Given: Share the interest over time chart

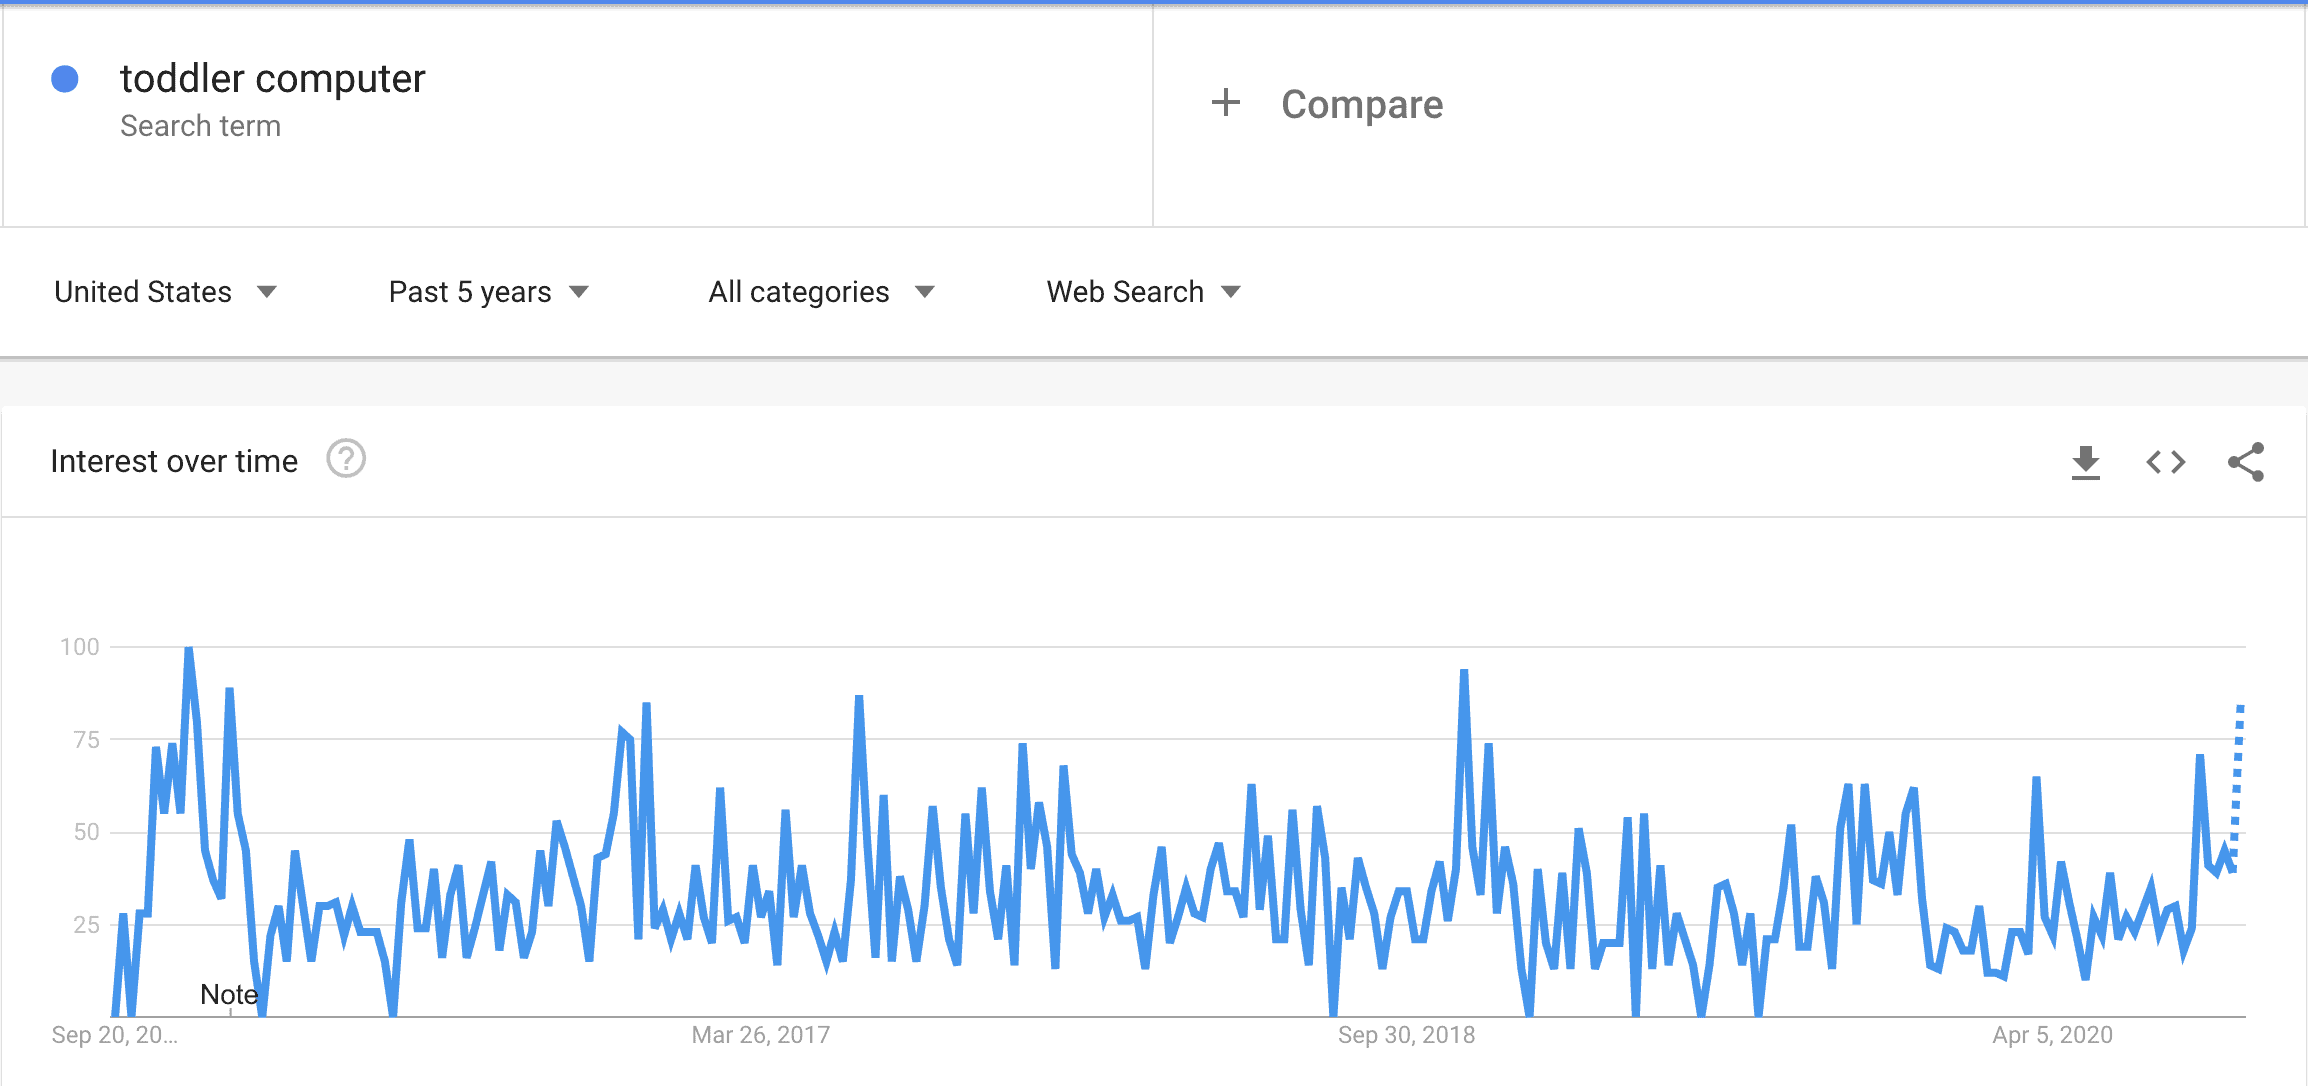Looking at the screenshot, I should [2246, 461].
